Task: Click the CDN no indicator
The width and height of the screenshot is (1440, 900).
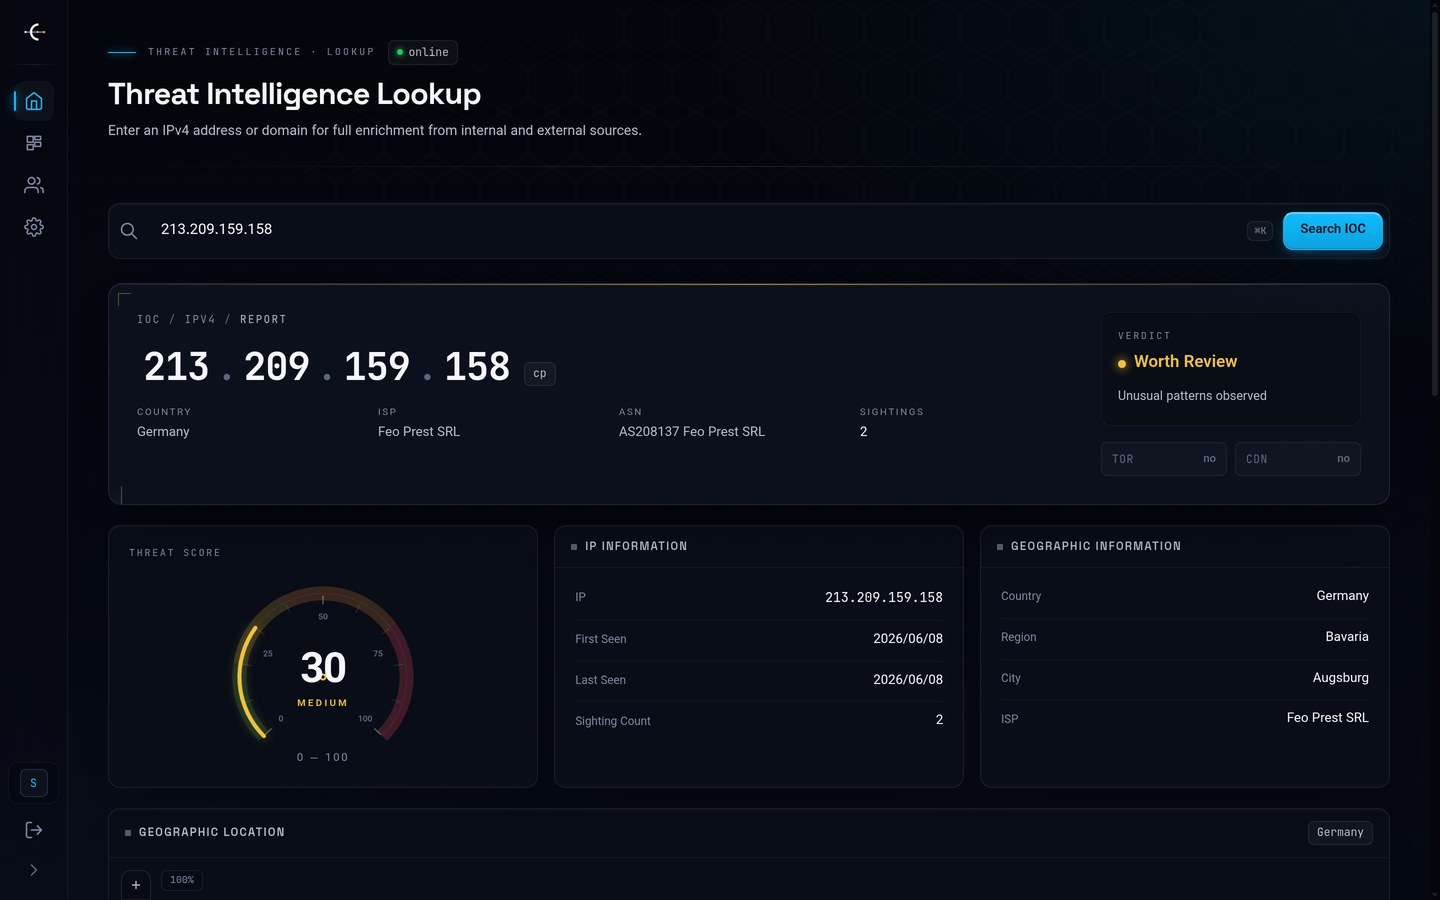Action: (1298, 459)
